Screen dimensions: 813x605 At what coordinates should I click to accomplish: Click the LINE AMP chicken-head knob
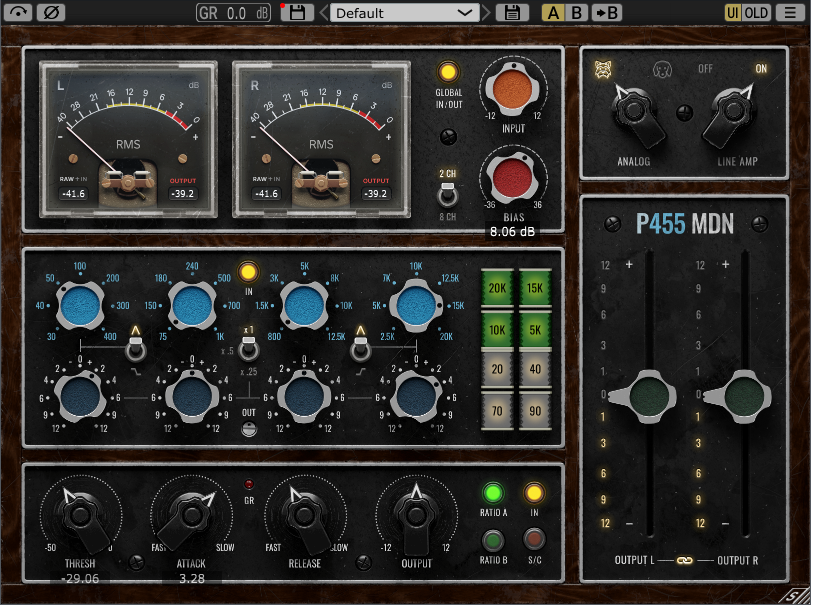[733, 111]
